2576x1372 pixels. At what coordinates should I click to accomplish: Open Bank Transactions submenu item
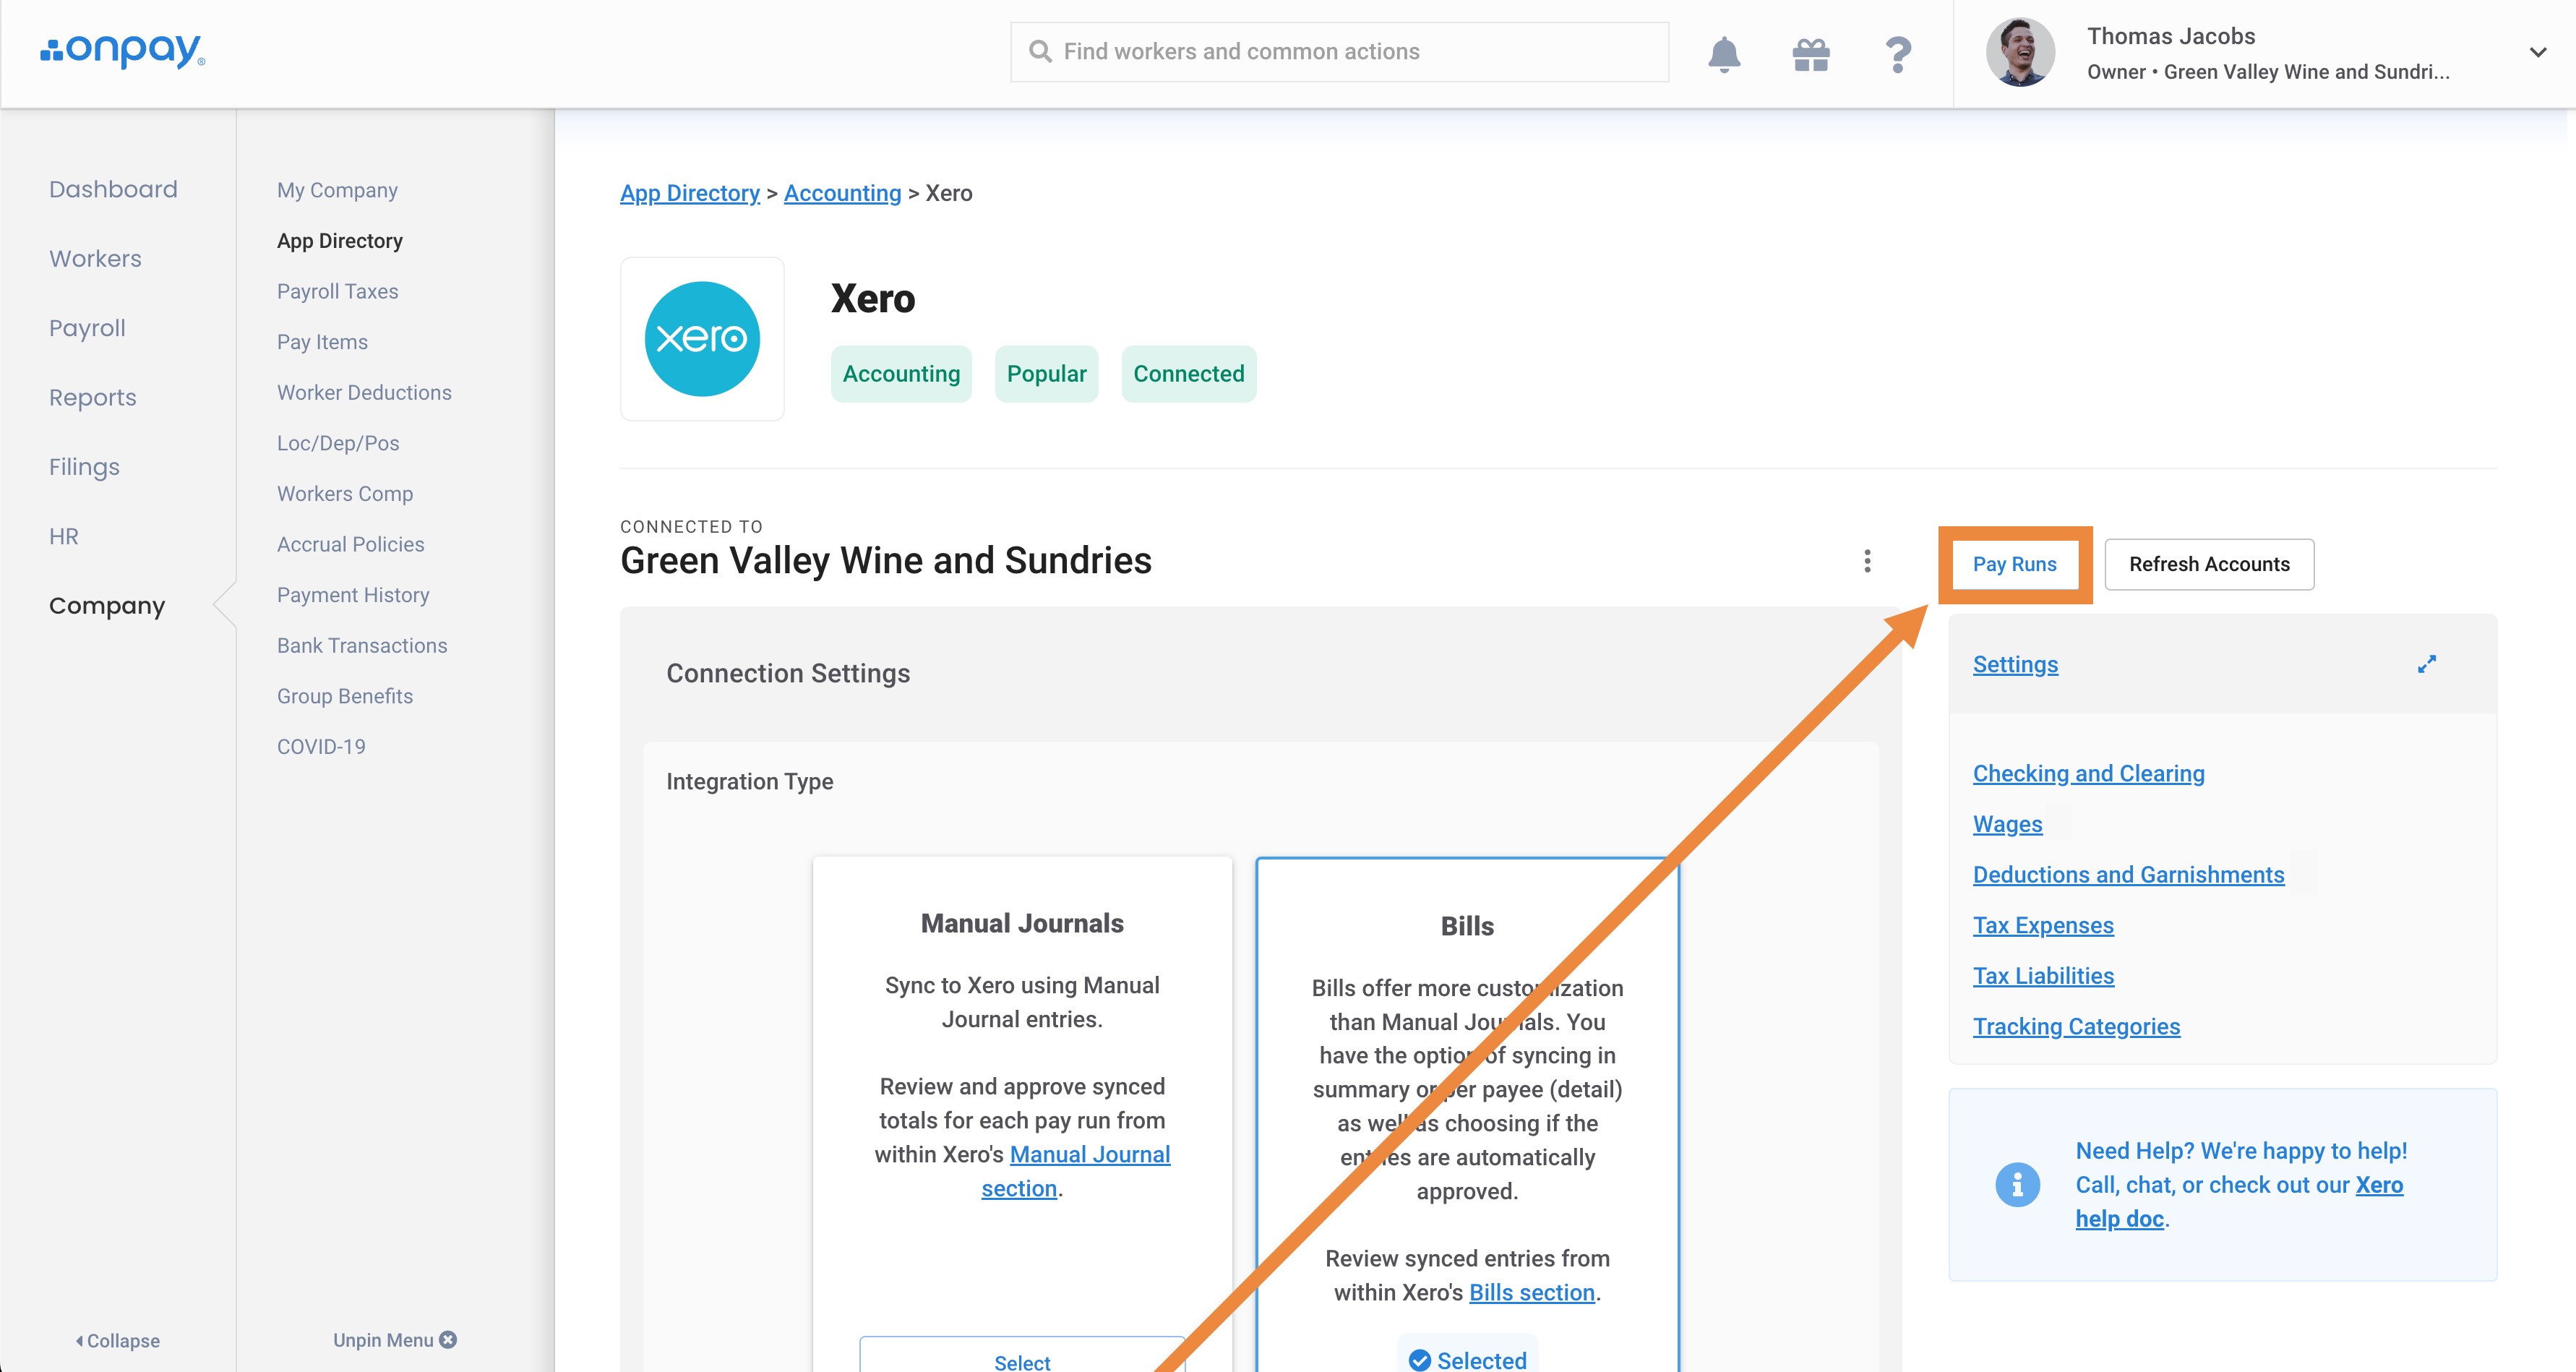362,645
